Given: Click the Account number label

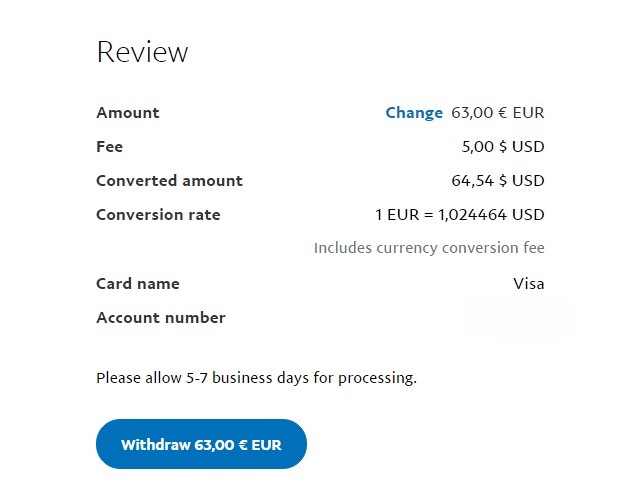Looking at the screenshot, I should (161, 318).
